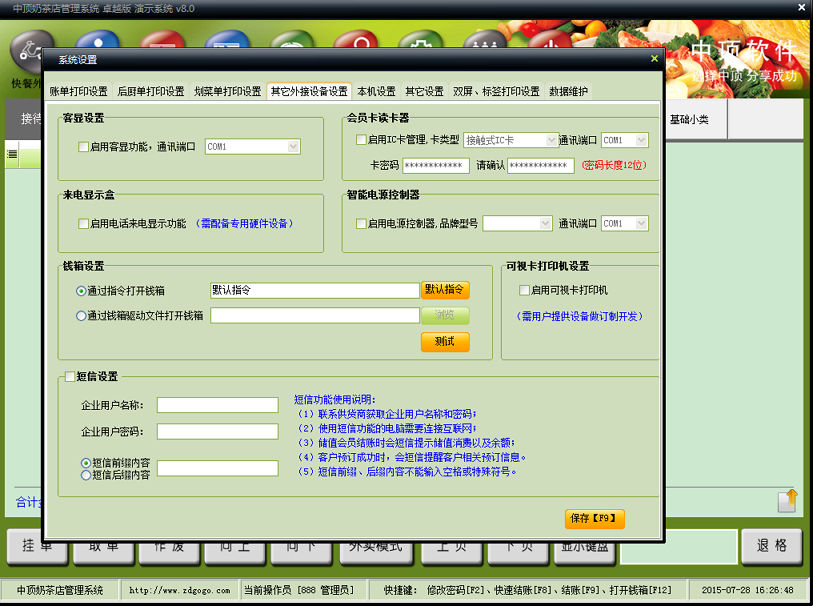
Task: Enable 启用电源控制器 checkbox
Action: point(361,223)
